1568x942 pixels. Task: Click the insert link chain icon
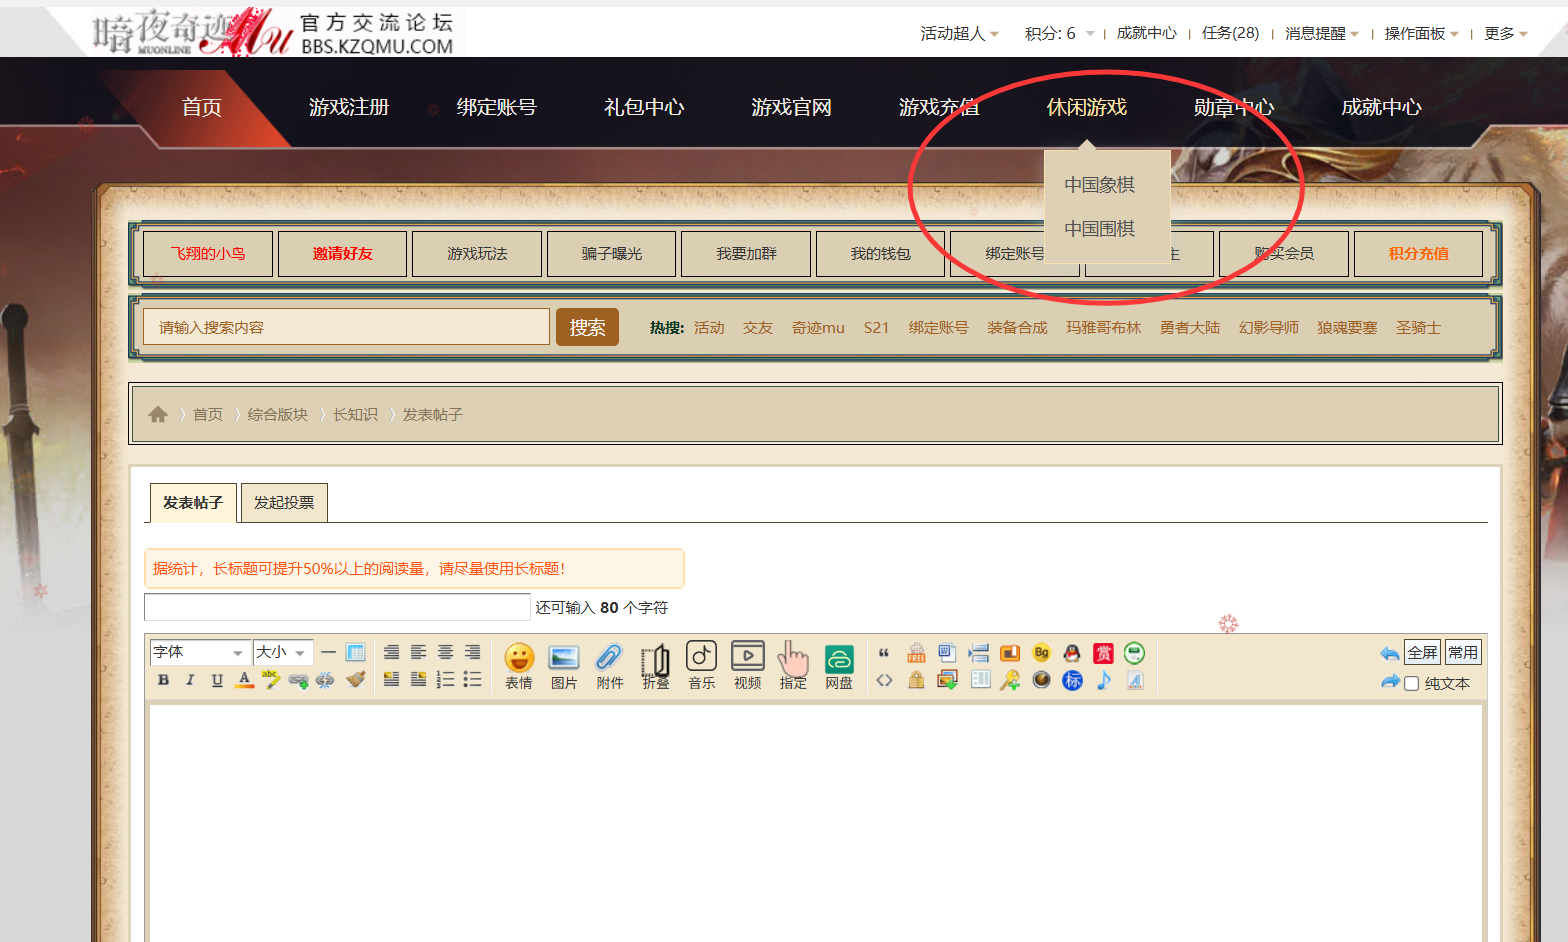298,680
